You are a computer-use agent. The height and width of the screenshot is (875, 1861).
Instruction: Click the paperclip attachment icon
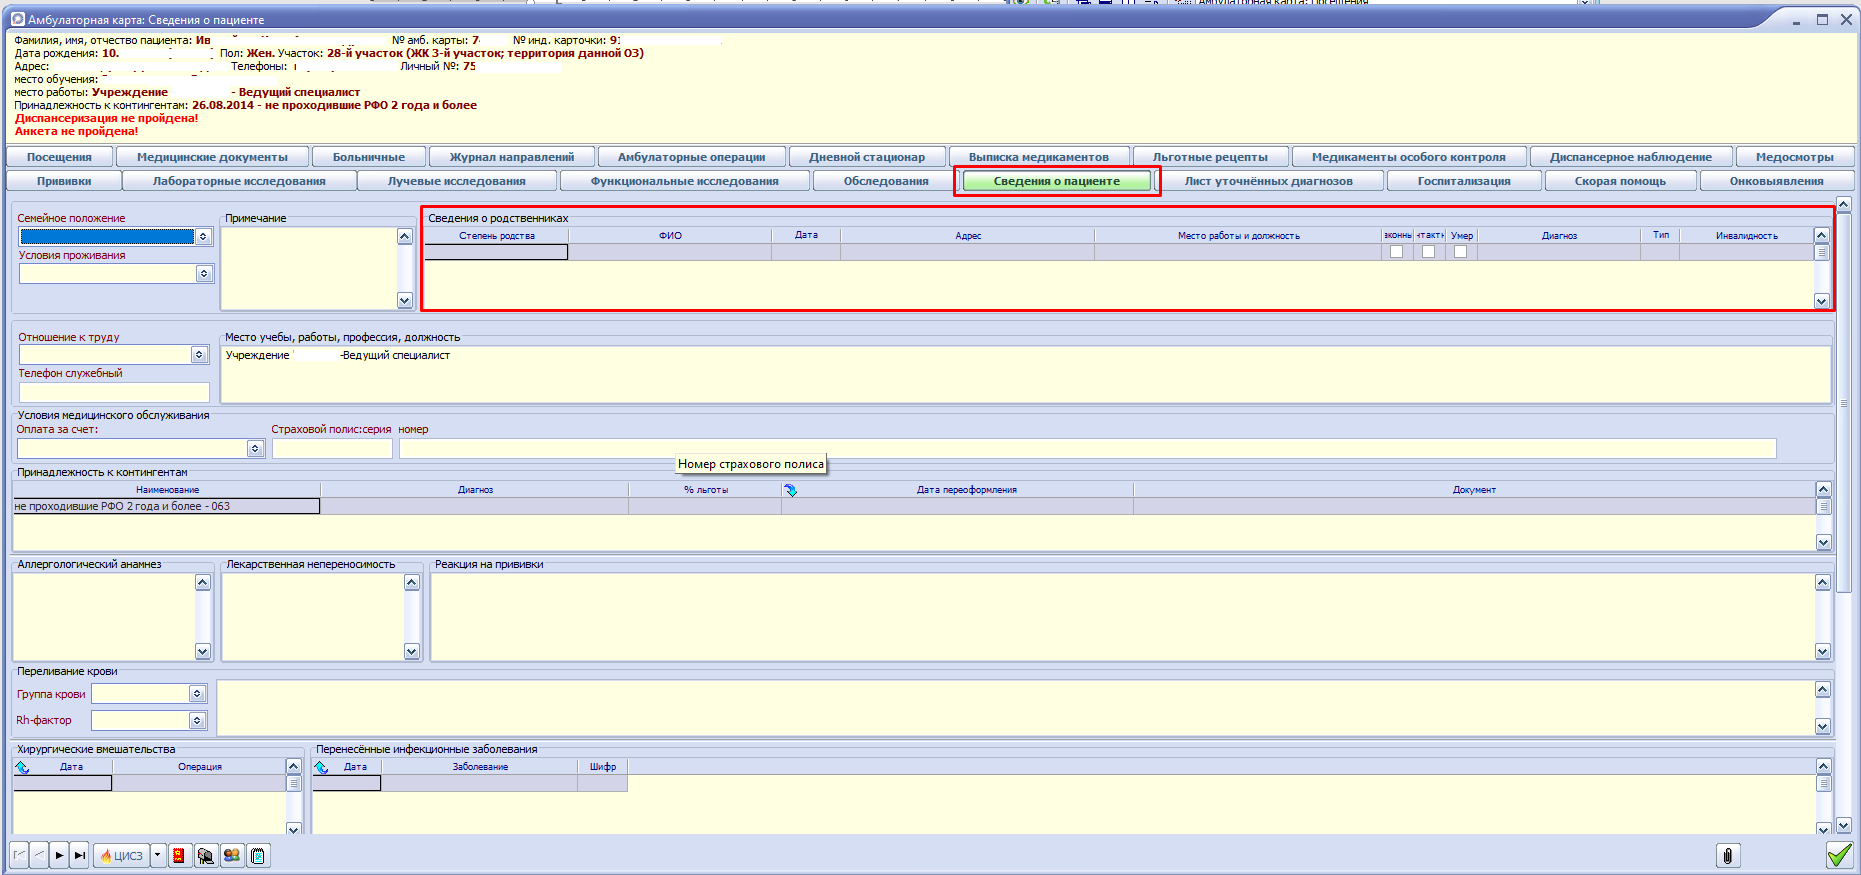[1727, 856]
